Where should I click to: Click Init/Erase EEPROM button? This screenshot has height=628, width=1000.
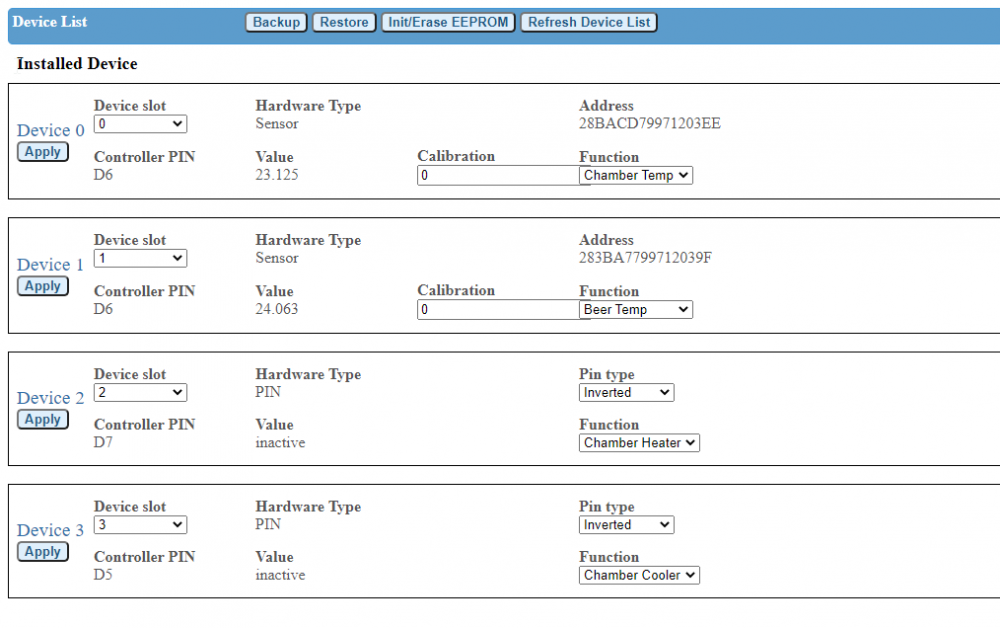pos(448,22)
